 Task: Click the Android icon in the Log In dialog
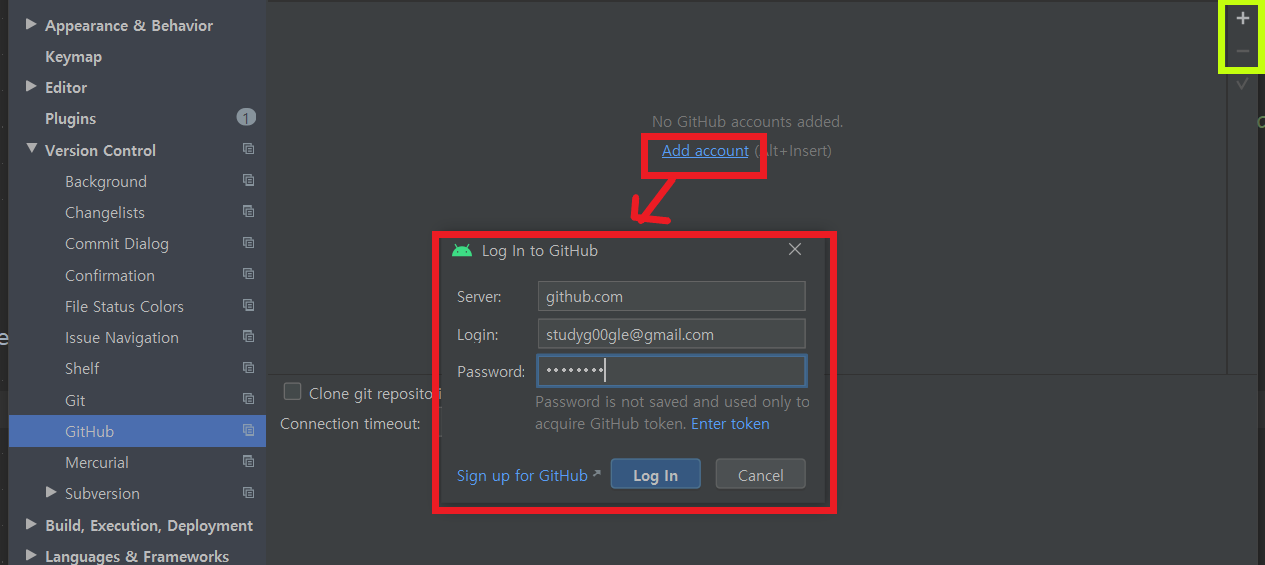[462, 250]
